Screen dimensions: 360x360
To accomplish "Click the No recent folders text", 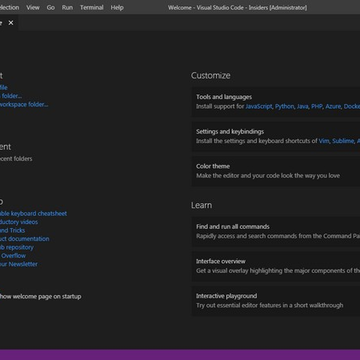I will (x=16, y=159).
